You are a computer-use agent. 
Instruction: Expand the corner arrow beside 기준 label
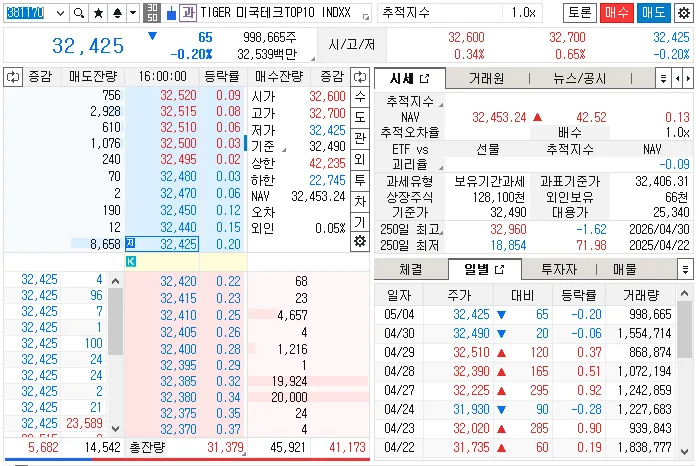tap(284, 150)
